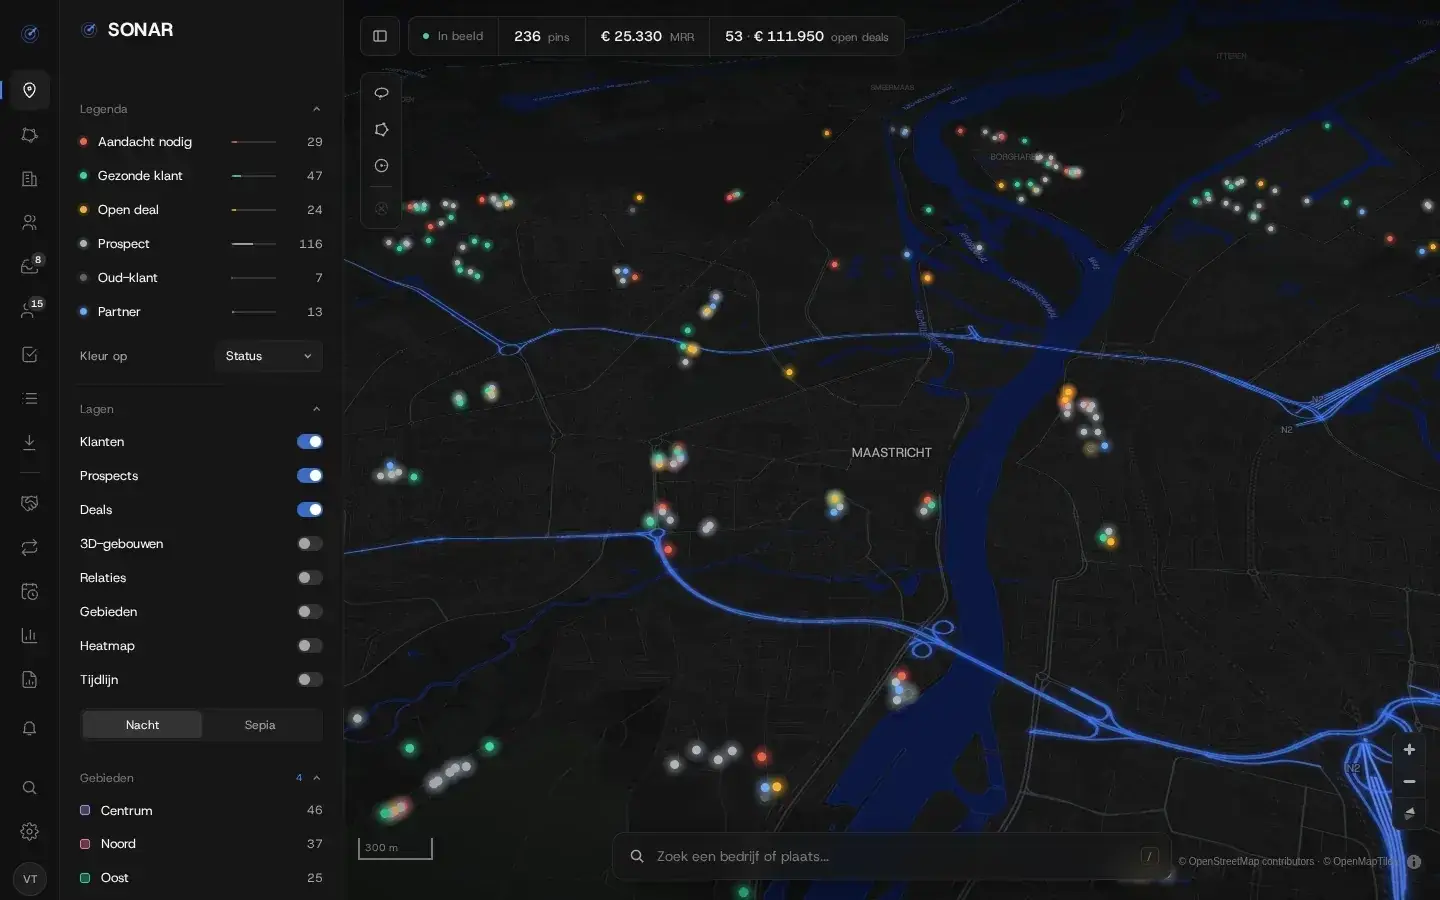1440x900 pixels.
Task: Select the Open deal legend entry
Action: 201,210
